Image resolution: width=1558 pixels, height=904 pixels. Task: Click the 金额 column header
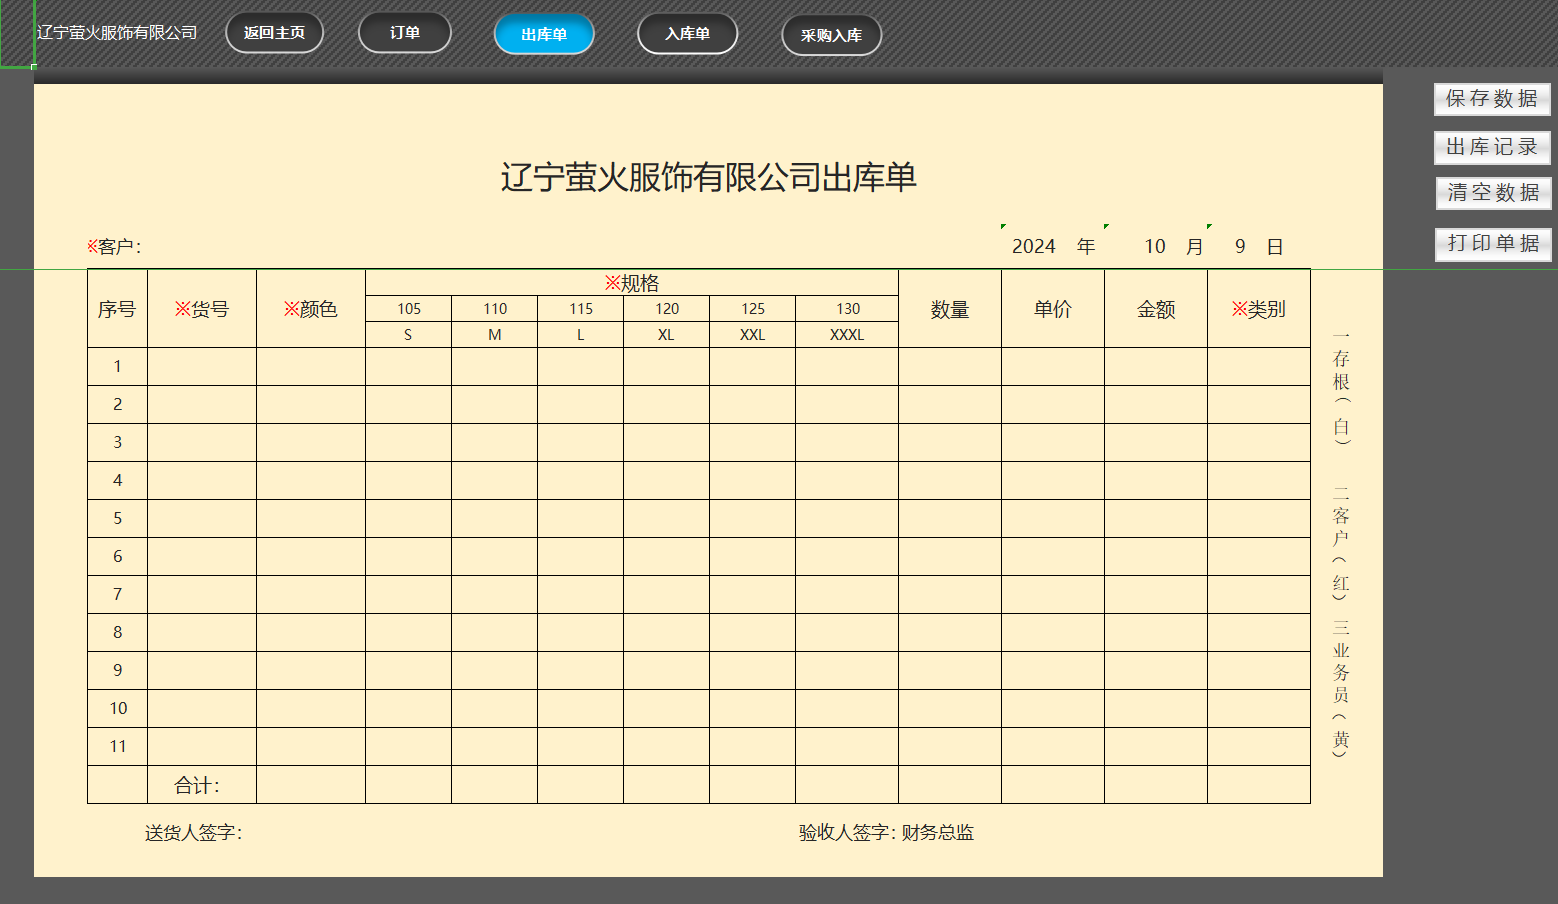[1156, 309]
